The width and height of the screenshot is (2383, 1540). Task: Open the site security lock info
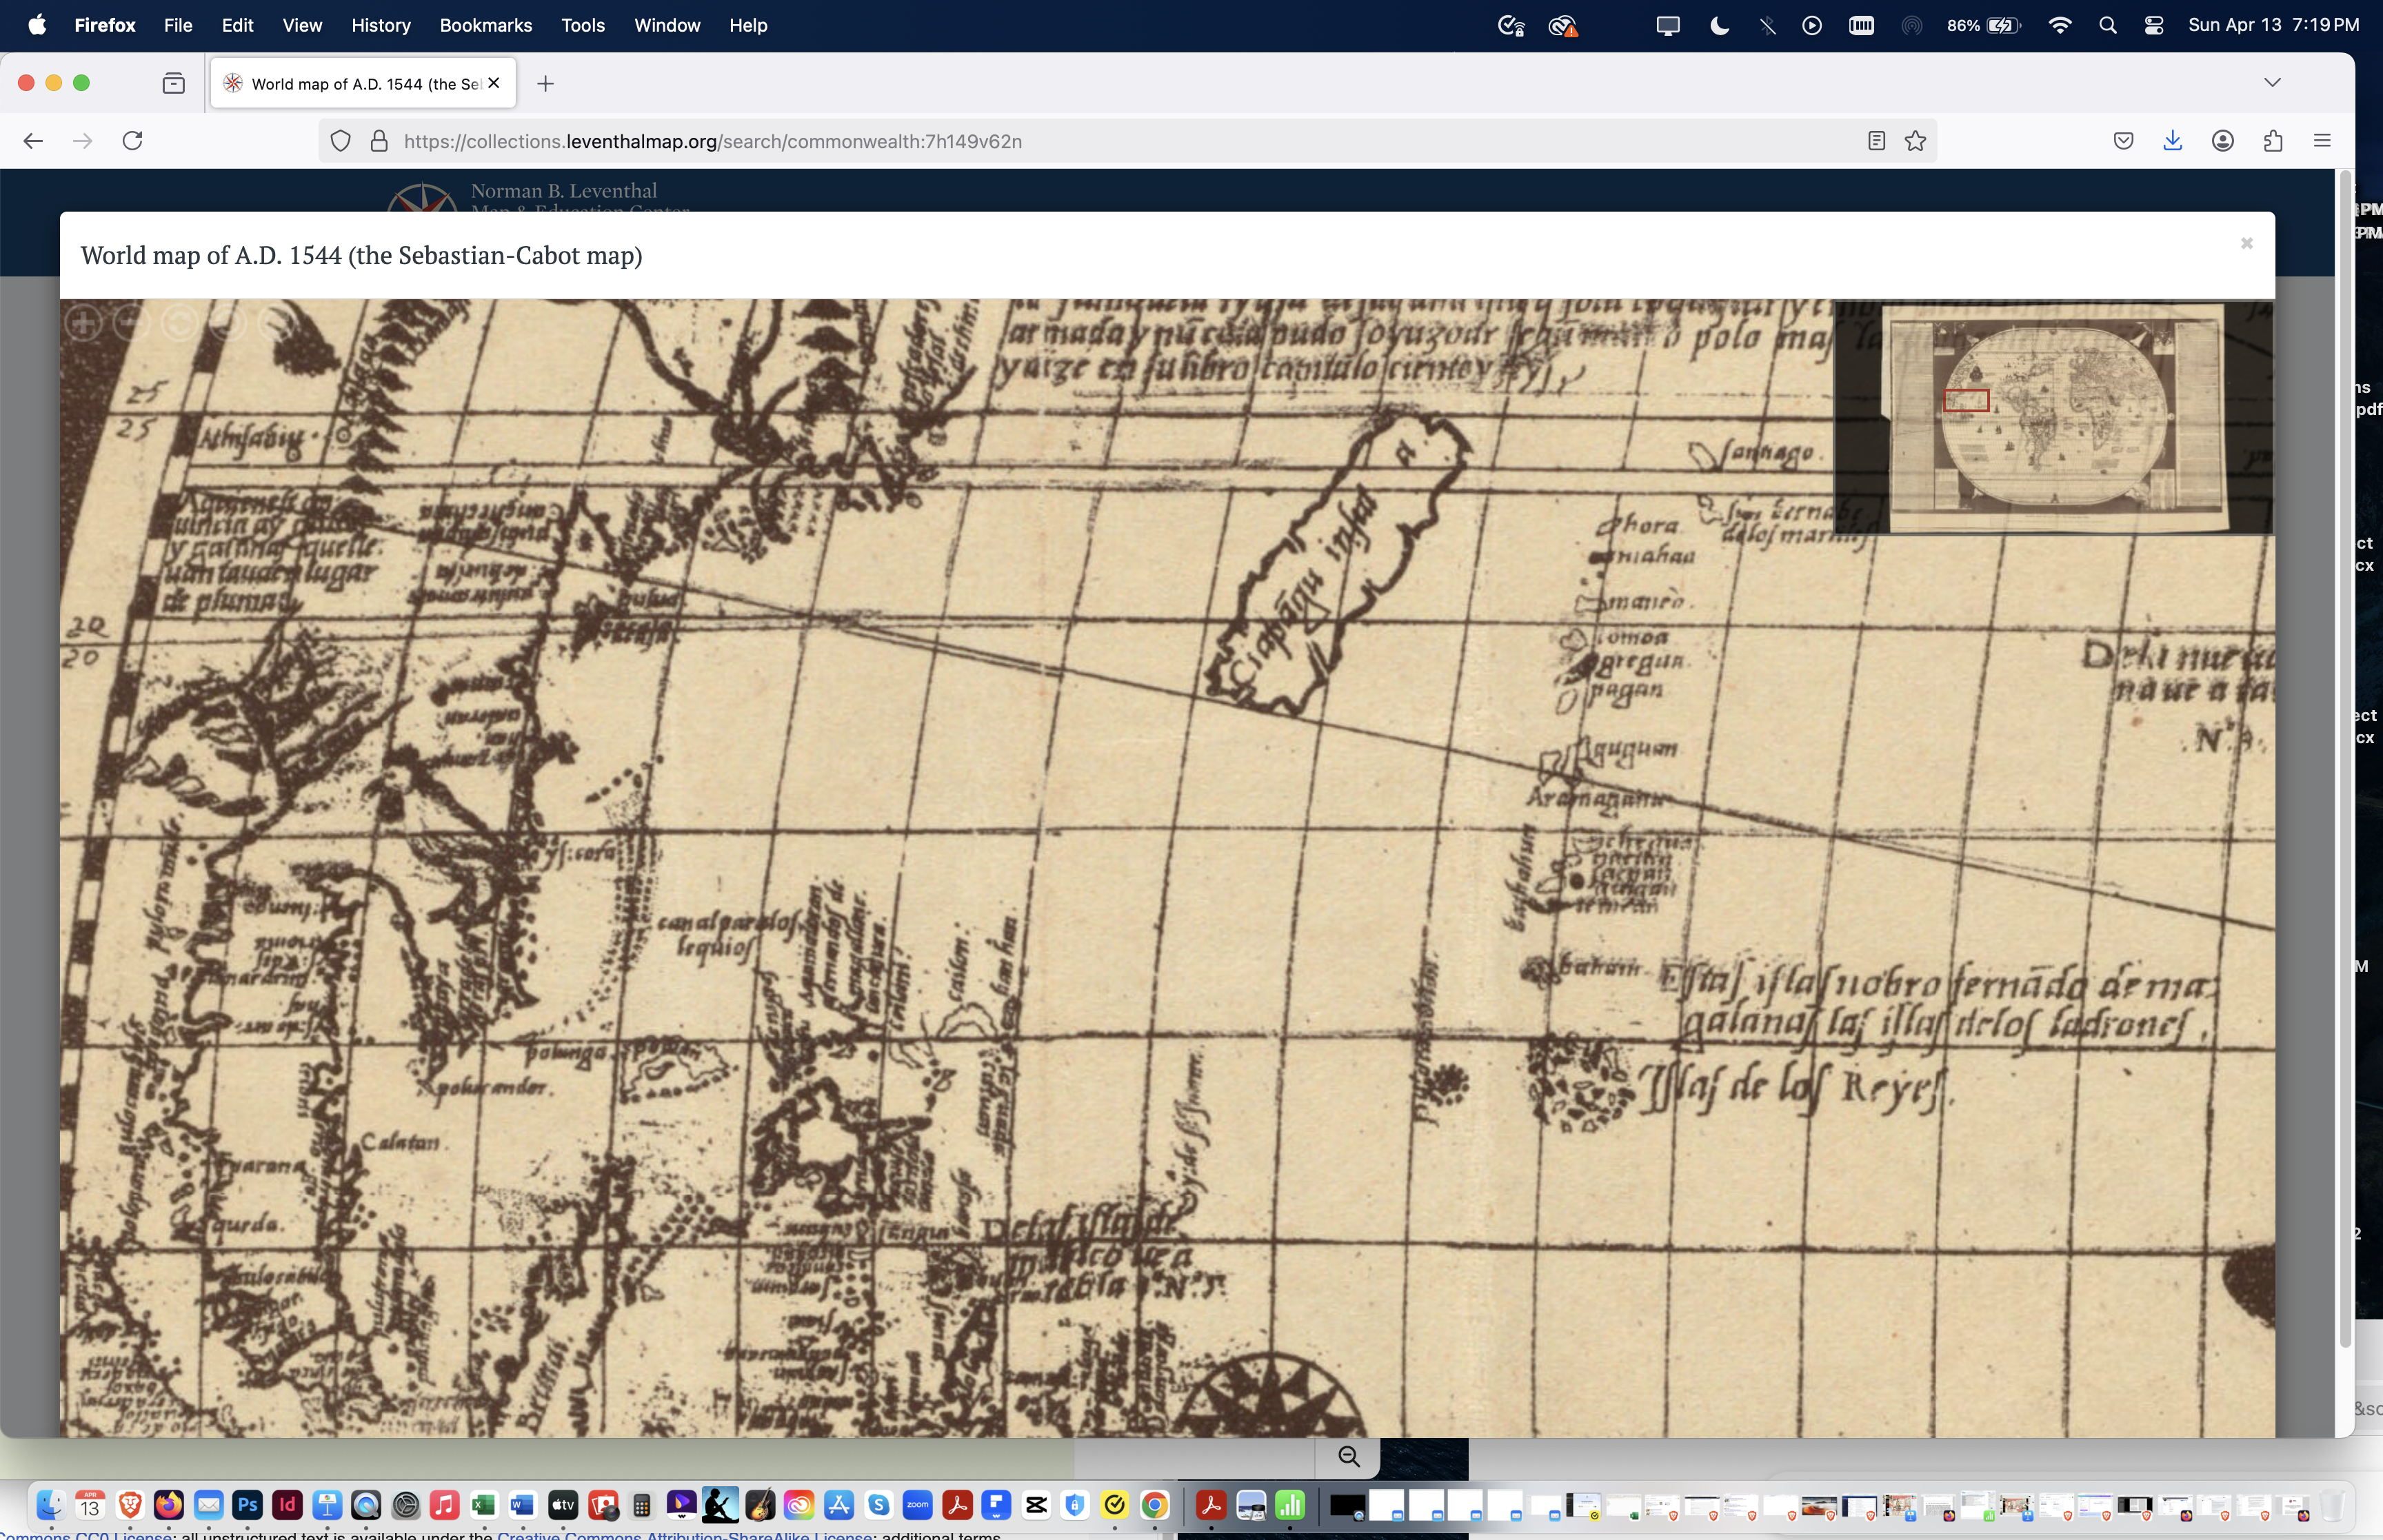click(x=379, y=141)
